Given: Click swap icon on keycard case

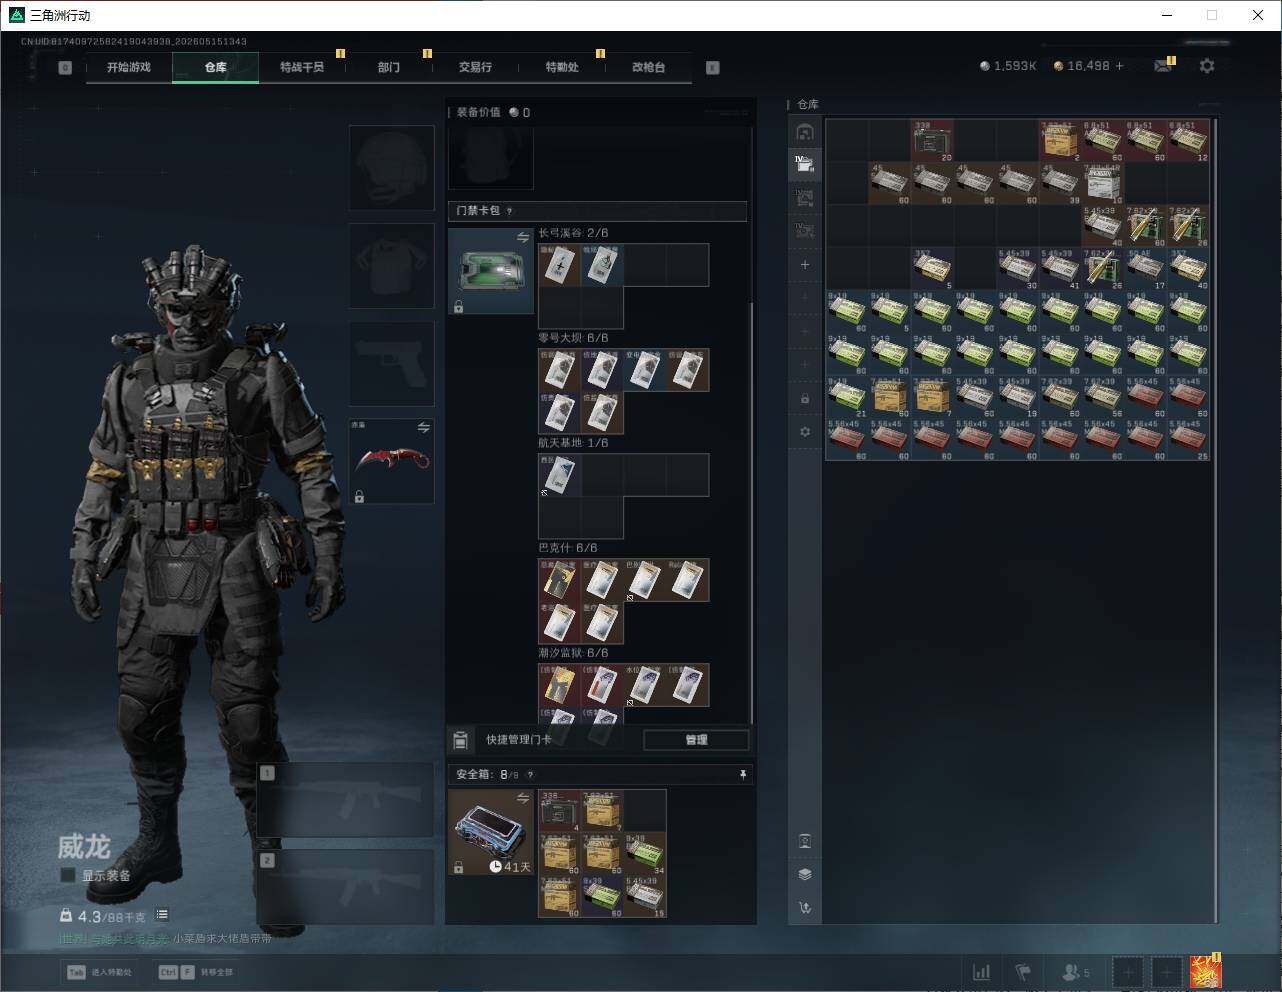Looking at the screenshot, I should (x=522, y=237).
